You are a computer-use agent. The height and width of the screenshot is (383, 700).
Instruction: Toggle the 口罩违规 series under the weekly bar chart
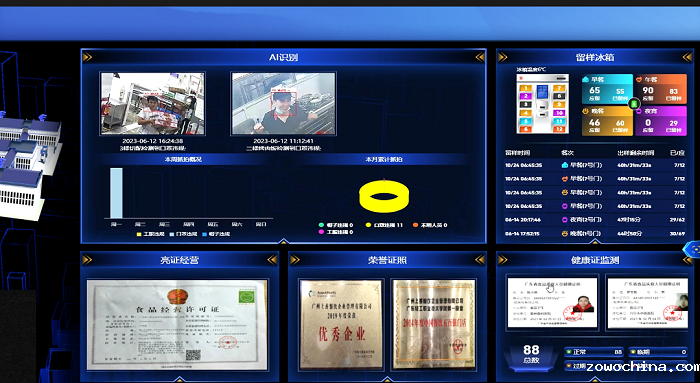point(183,234)
